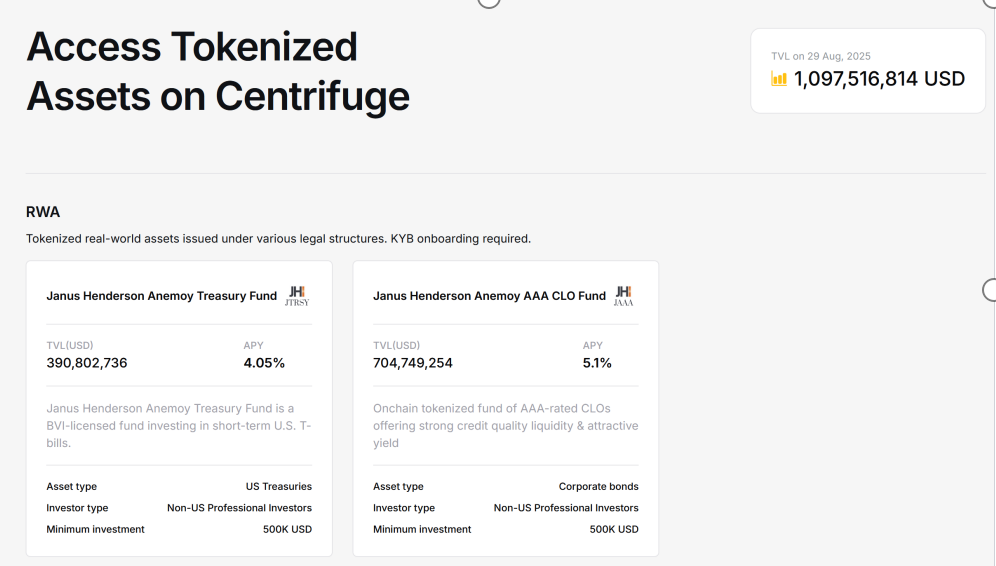Click the yellow TVL bar chart icon
This screenshot has height=566, width=996.
[x=779, y=79]
